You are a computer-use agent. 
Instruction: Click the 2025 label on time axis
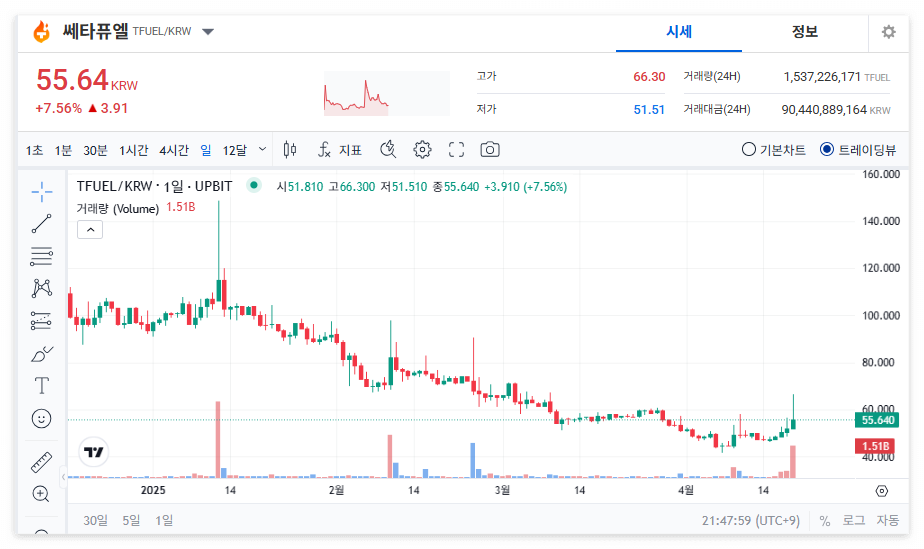click(153, 490)
